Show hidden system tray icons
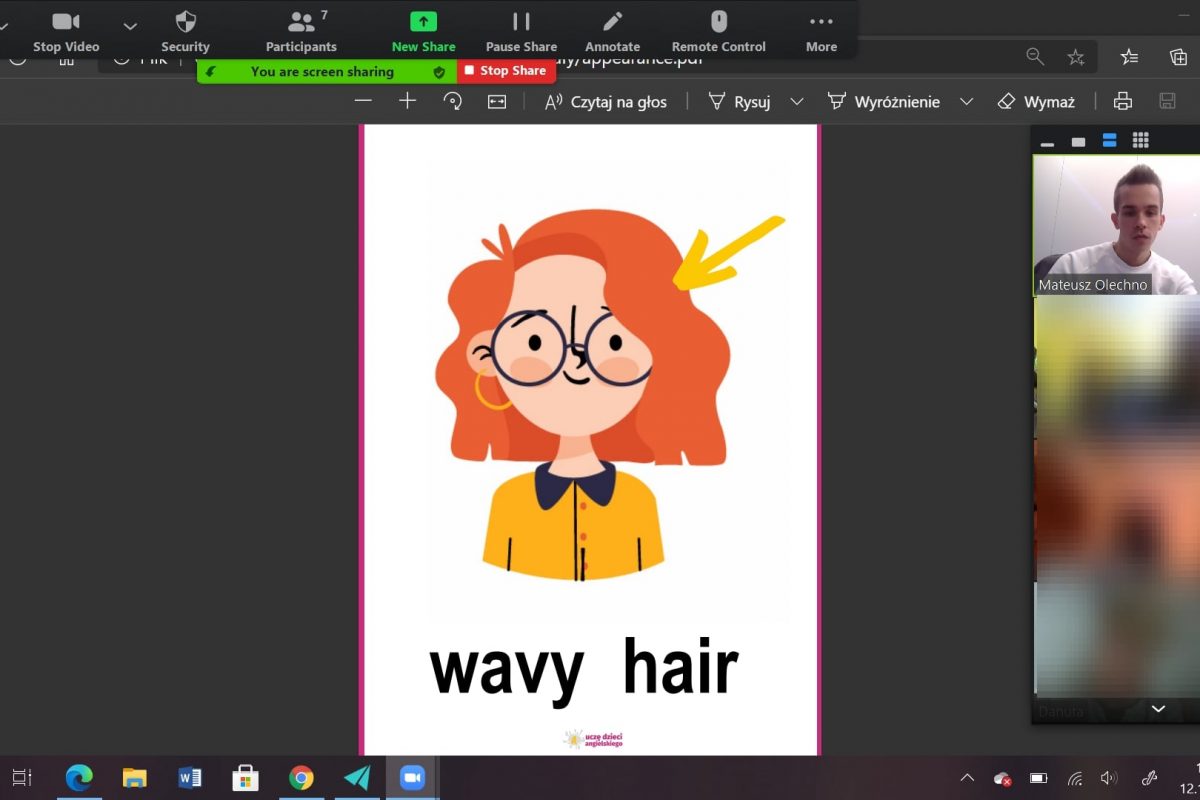 point(967,778)
